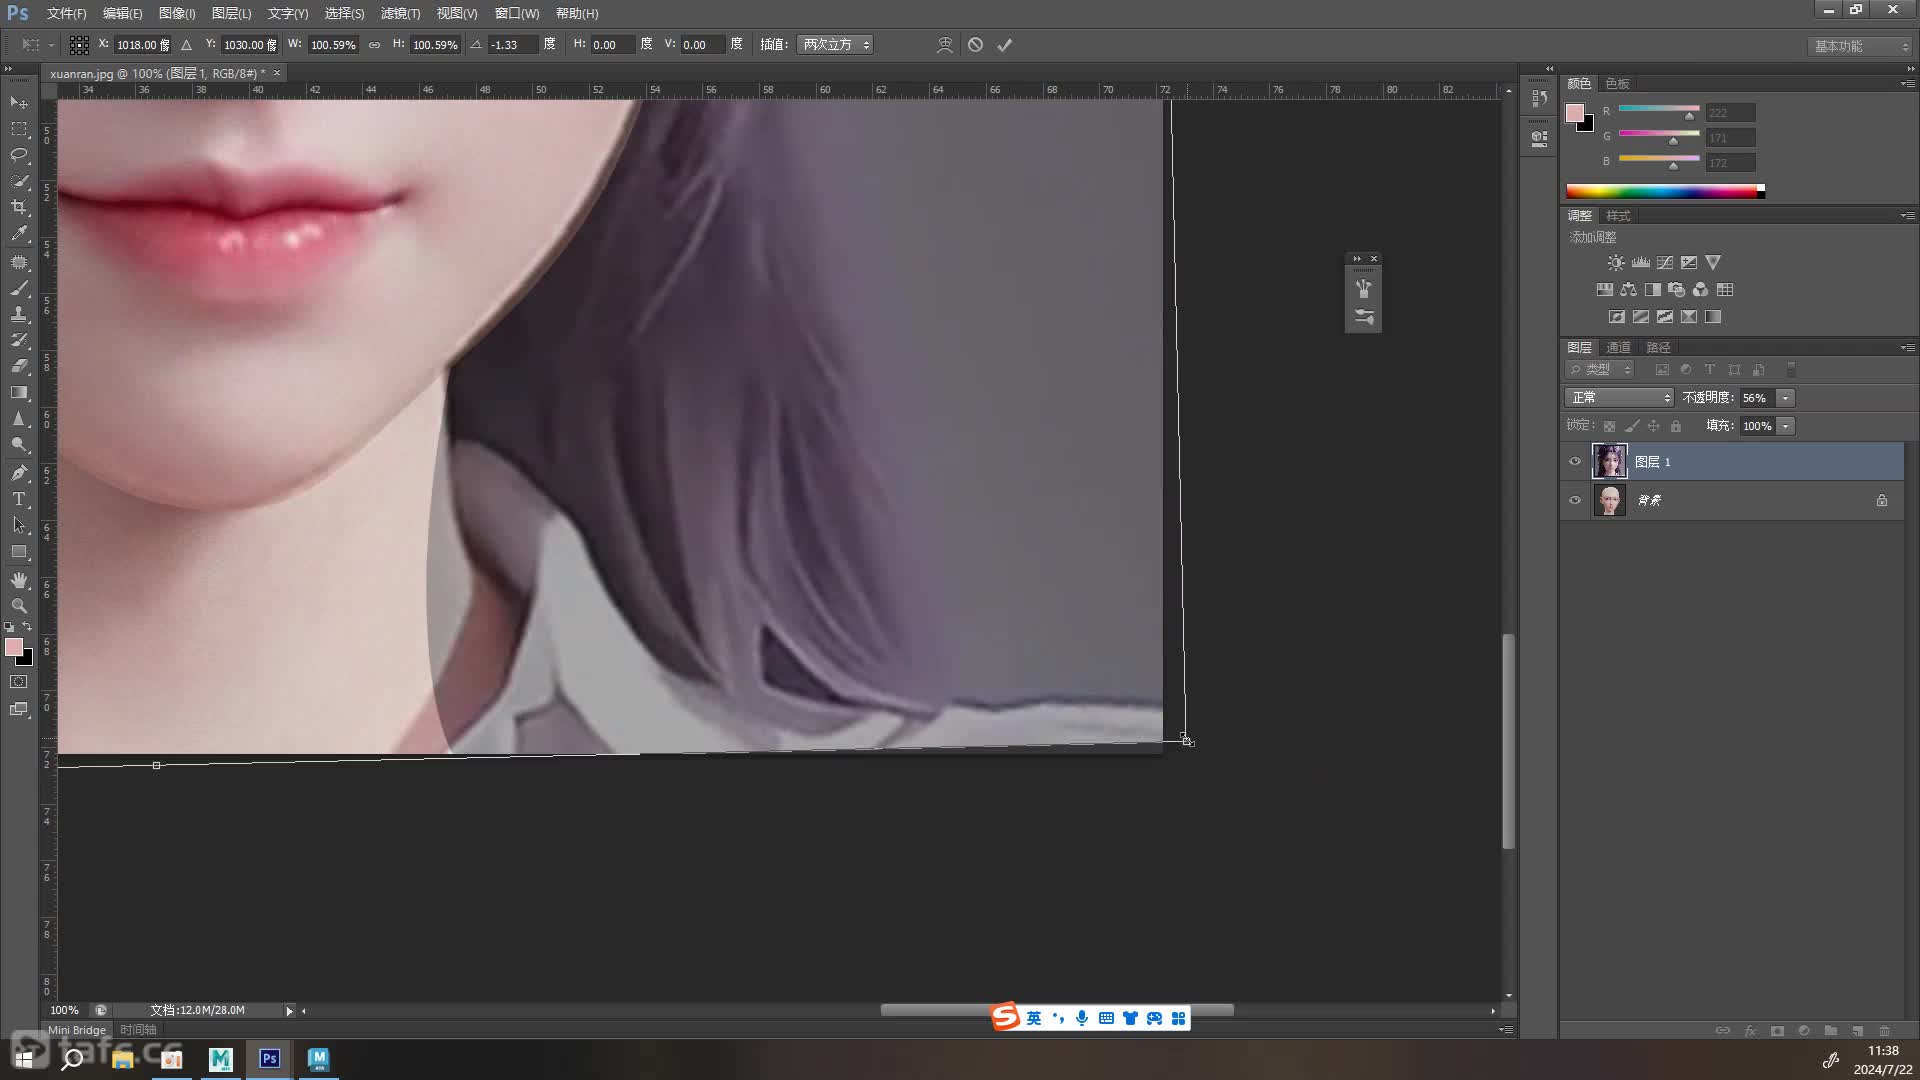Click the rotation angle input field
Image resolution: width=1920 pixels, height=1080 pixels.
click(x=512, y=45)
